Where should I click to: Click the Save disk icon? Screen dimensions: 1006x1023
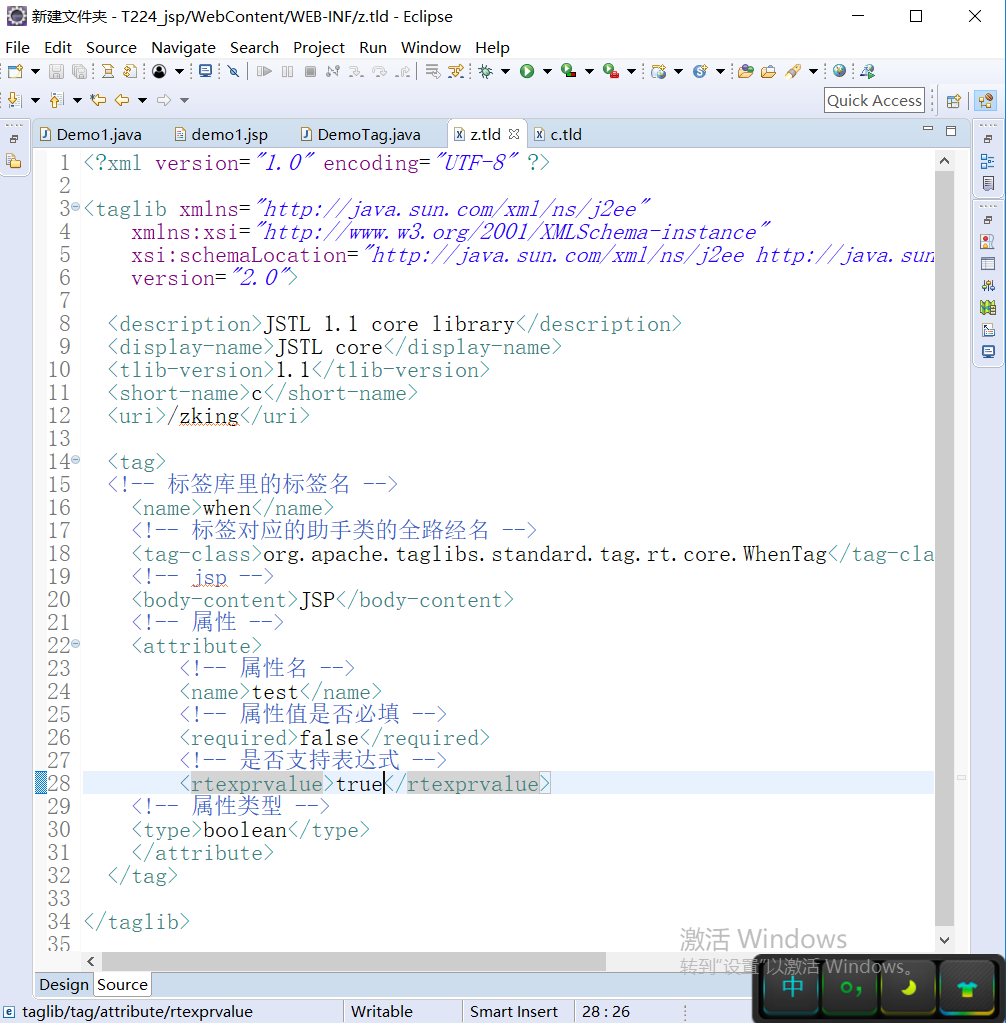pyautogui.click(x=56, y=71)
